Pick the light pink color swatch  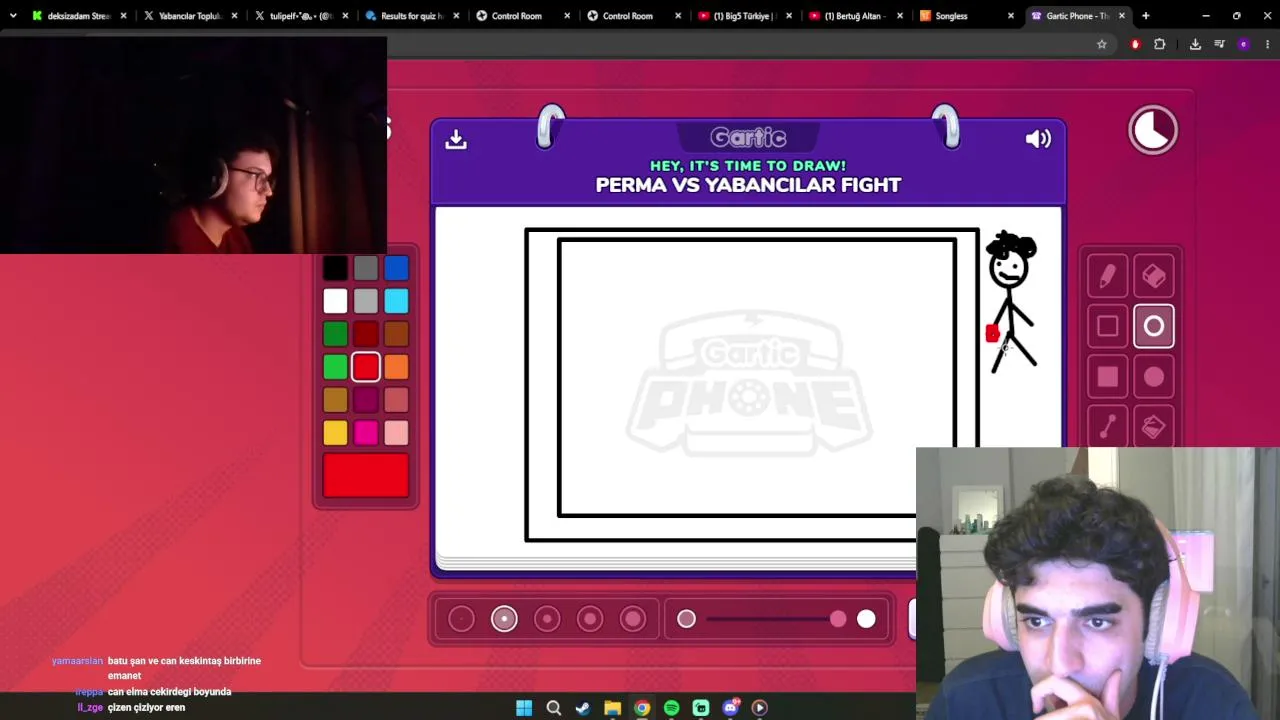[x=396, y=433]
